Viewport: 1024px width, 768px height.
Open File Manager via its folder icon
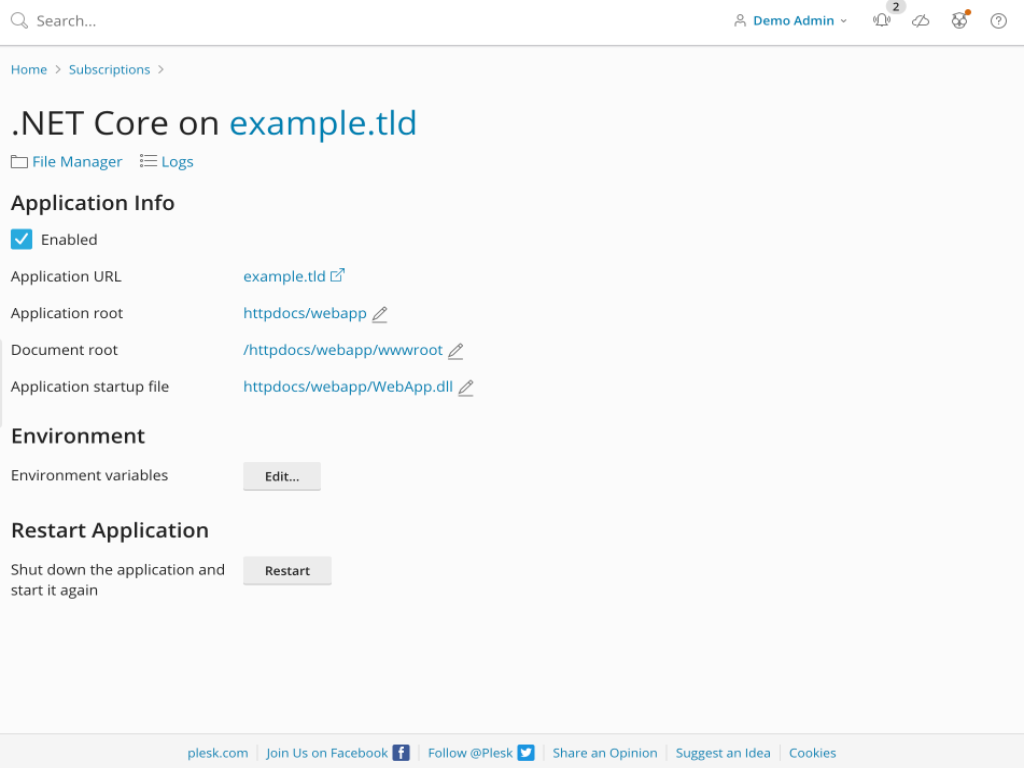18,161
